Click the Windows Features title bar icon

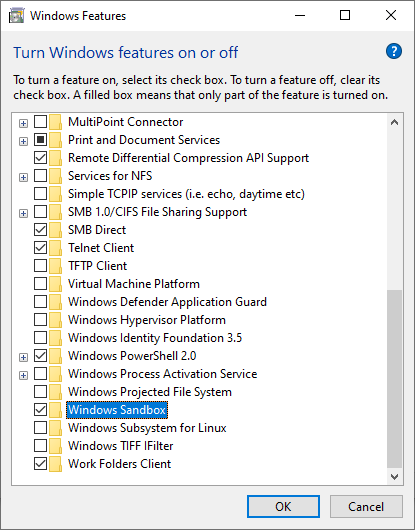pos(16,16)
